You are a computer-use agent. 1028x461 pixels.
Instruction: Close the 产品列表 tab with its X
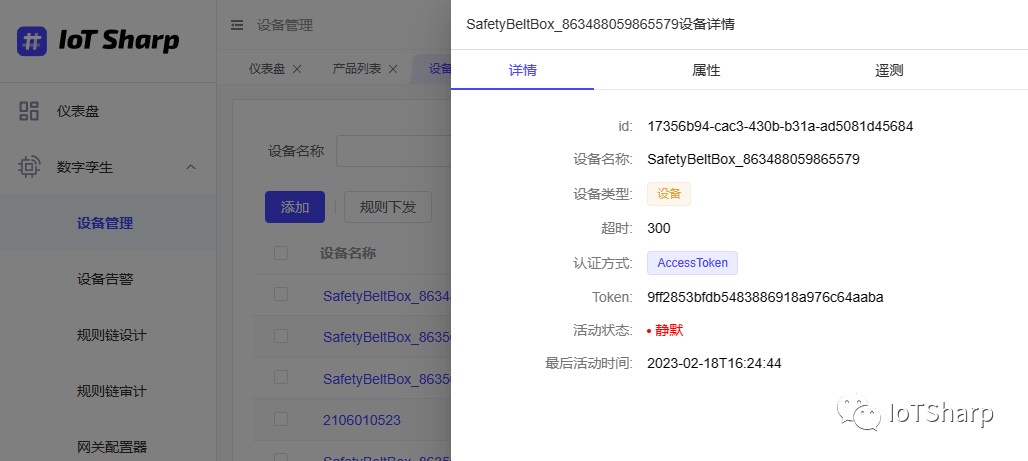[x=393, y=69]
